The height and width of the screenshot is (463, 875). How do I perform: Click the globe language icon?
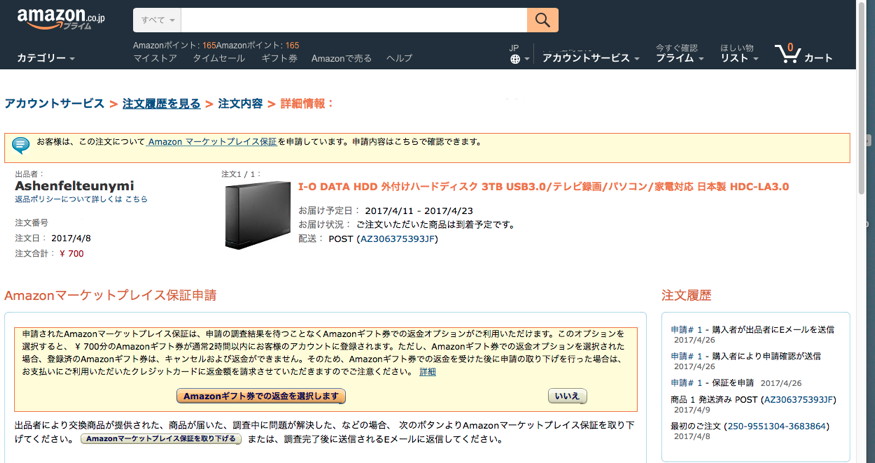tap(515, 60)
